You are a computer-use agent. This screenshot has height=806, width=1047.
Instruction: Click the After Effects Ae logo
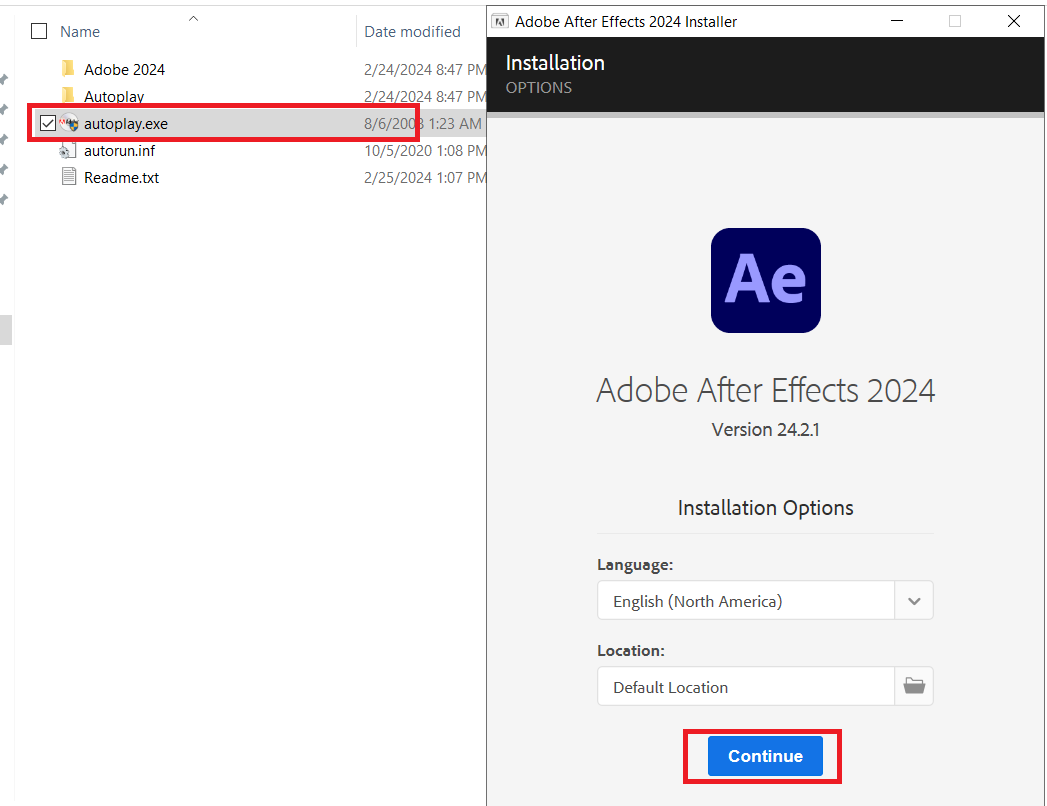click(x=765, y=280)
